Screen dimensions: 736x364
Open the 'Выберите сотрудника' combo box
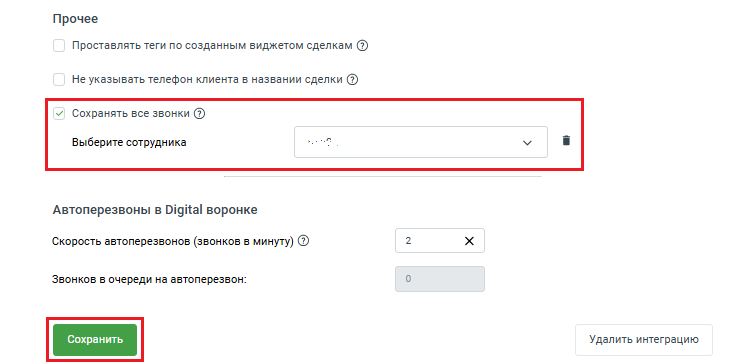[x=421, y=142]
